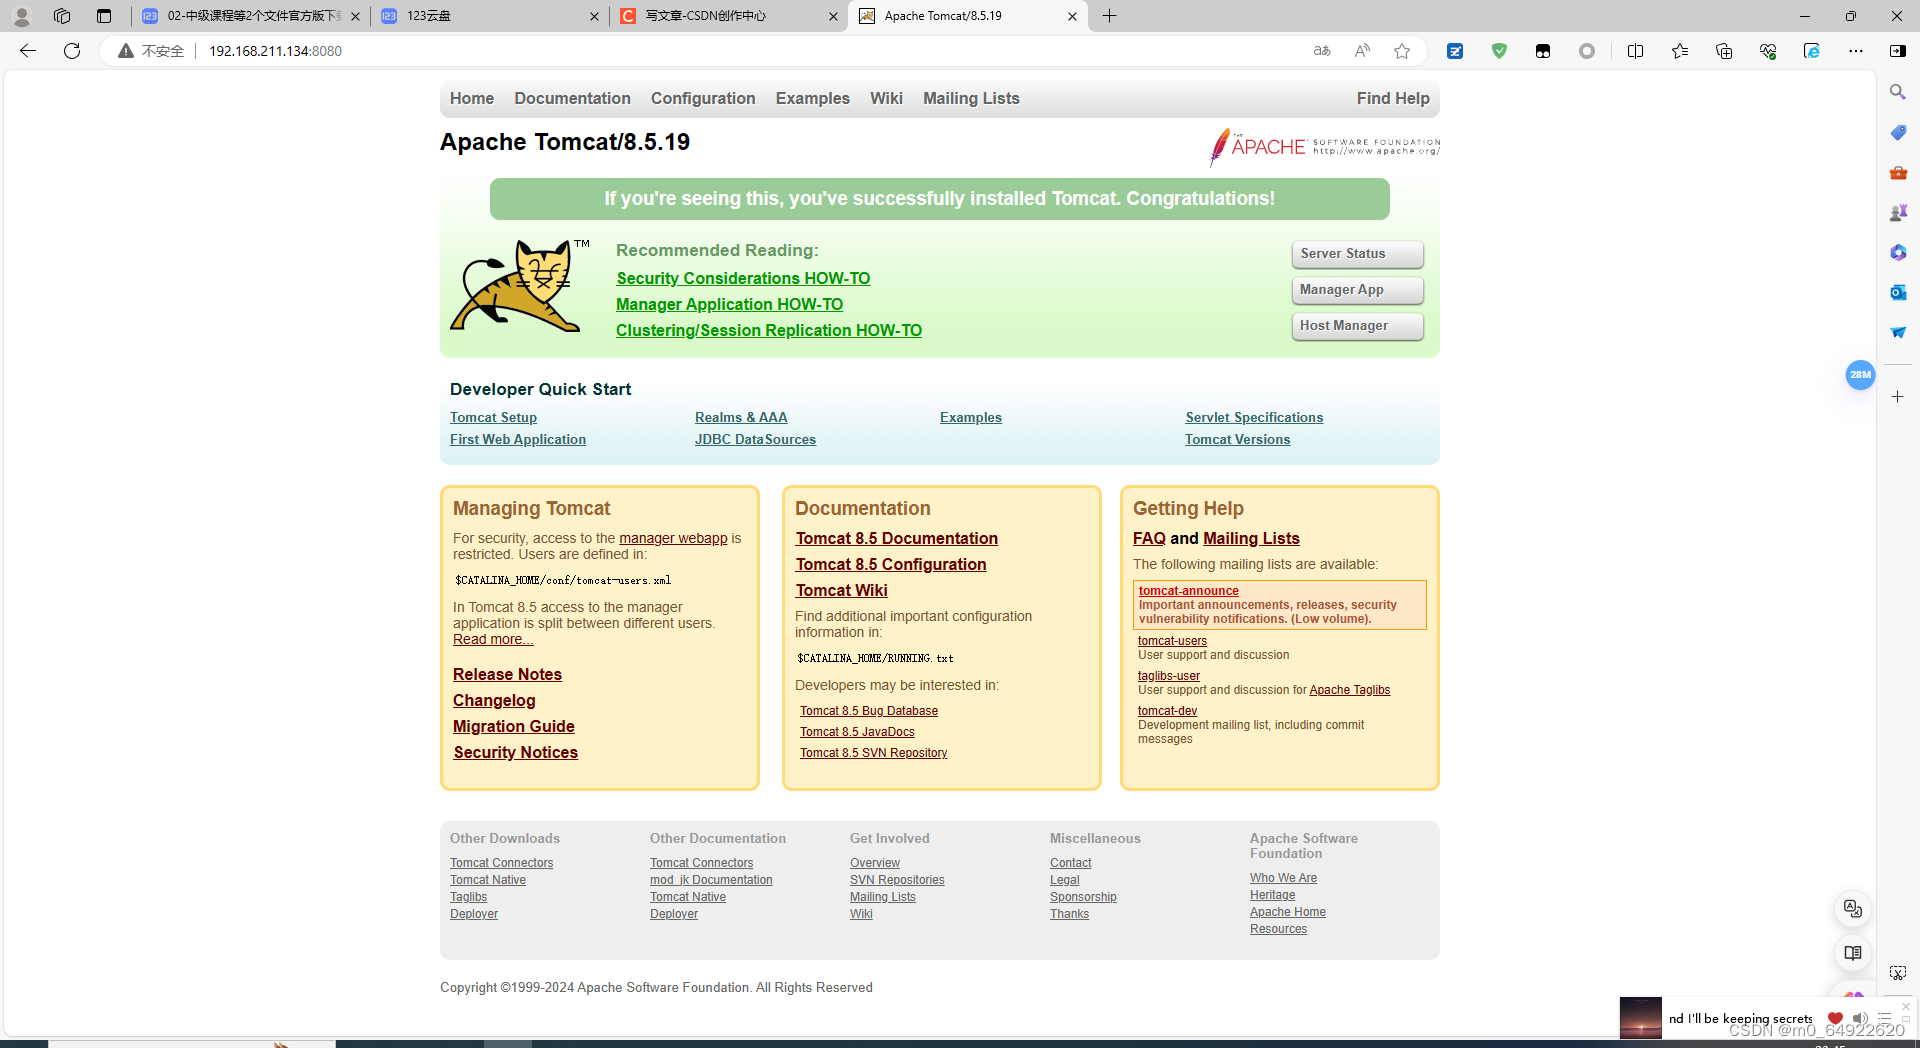
Task: Open the green shield extension icon
Action: (x=1499, y=51)
